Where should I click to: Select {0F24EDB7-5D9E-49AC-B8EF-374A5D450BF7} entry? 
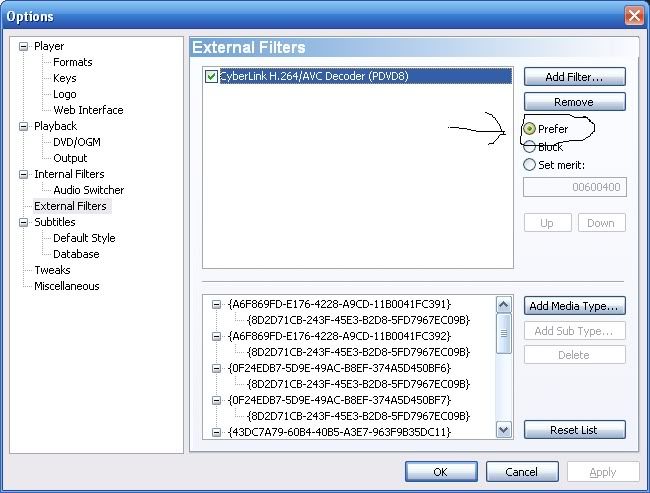point(339,400)
